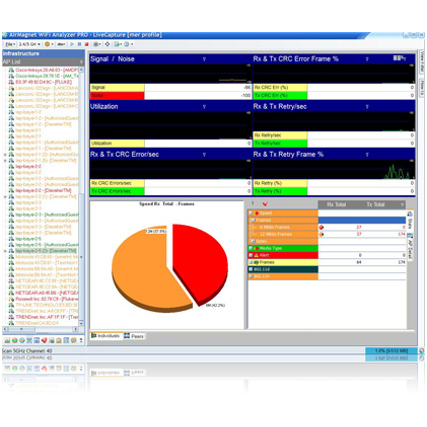427x427 pixels.
Task: Click the red checkmark icon above stats table
Action: [265, 204]
